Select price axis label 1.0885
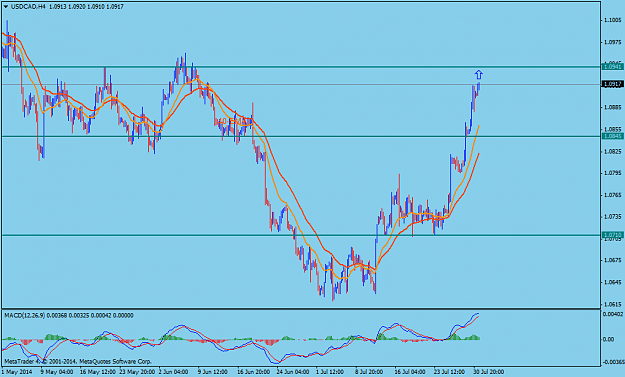This screenshot has height=377, width=625. 613,107
